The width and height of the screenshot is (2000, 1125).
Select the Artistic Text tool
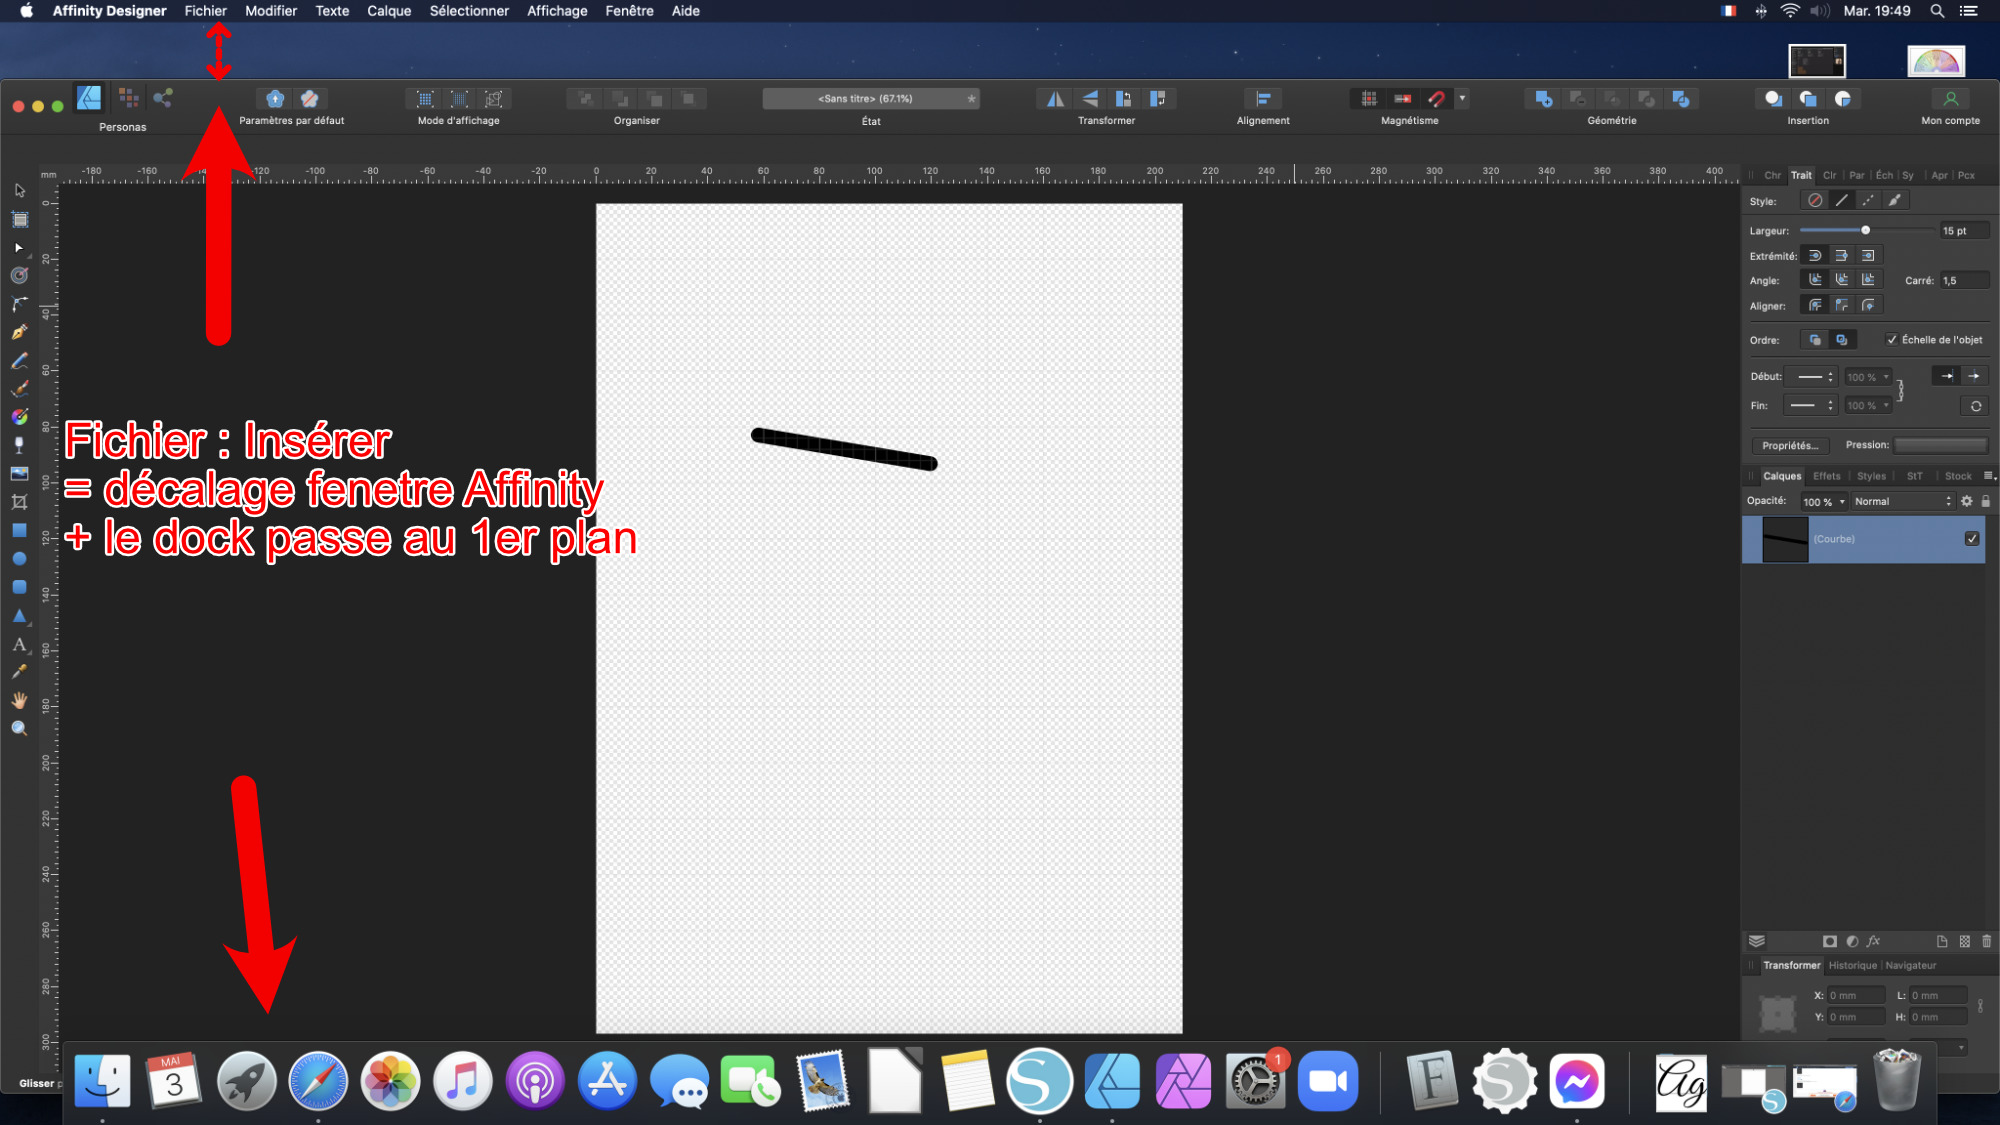[19, 645]
